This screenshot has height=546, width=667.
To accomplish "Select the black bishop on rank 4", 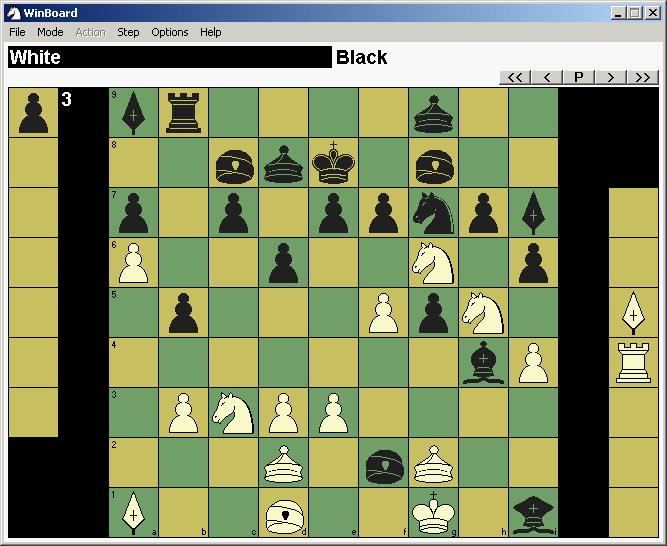I will [x=483, y=362].
